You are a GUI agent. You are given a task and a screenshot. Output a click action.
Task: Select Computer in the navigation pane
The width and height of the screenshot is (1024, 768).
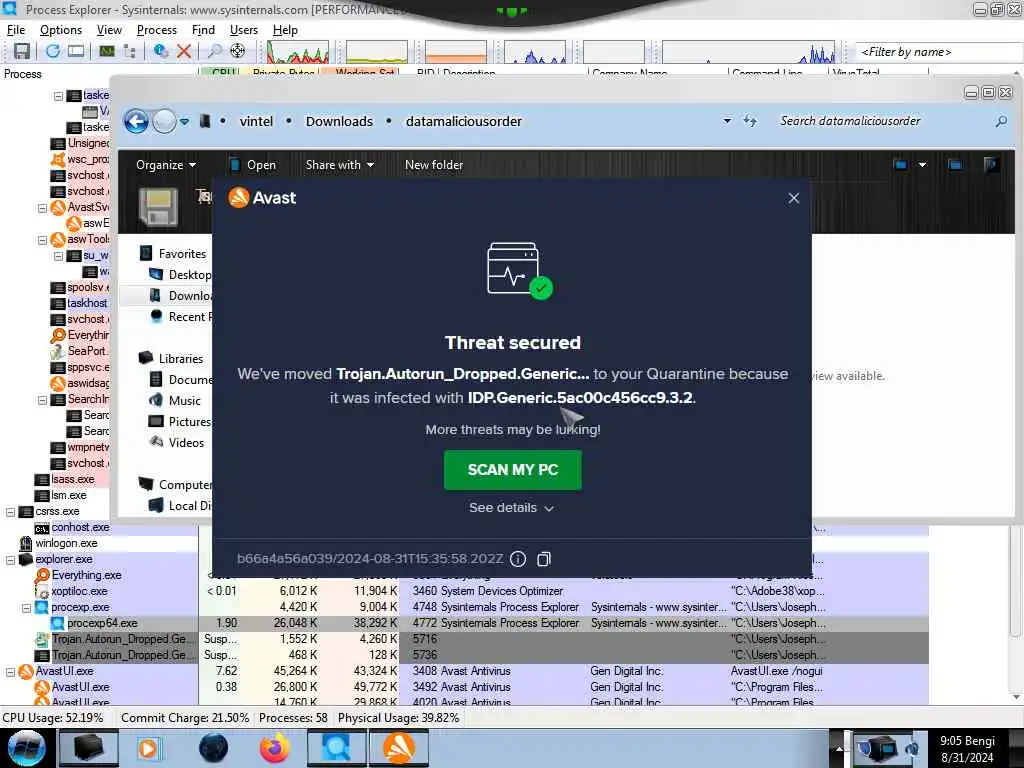tap(175, 485)
